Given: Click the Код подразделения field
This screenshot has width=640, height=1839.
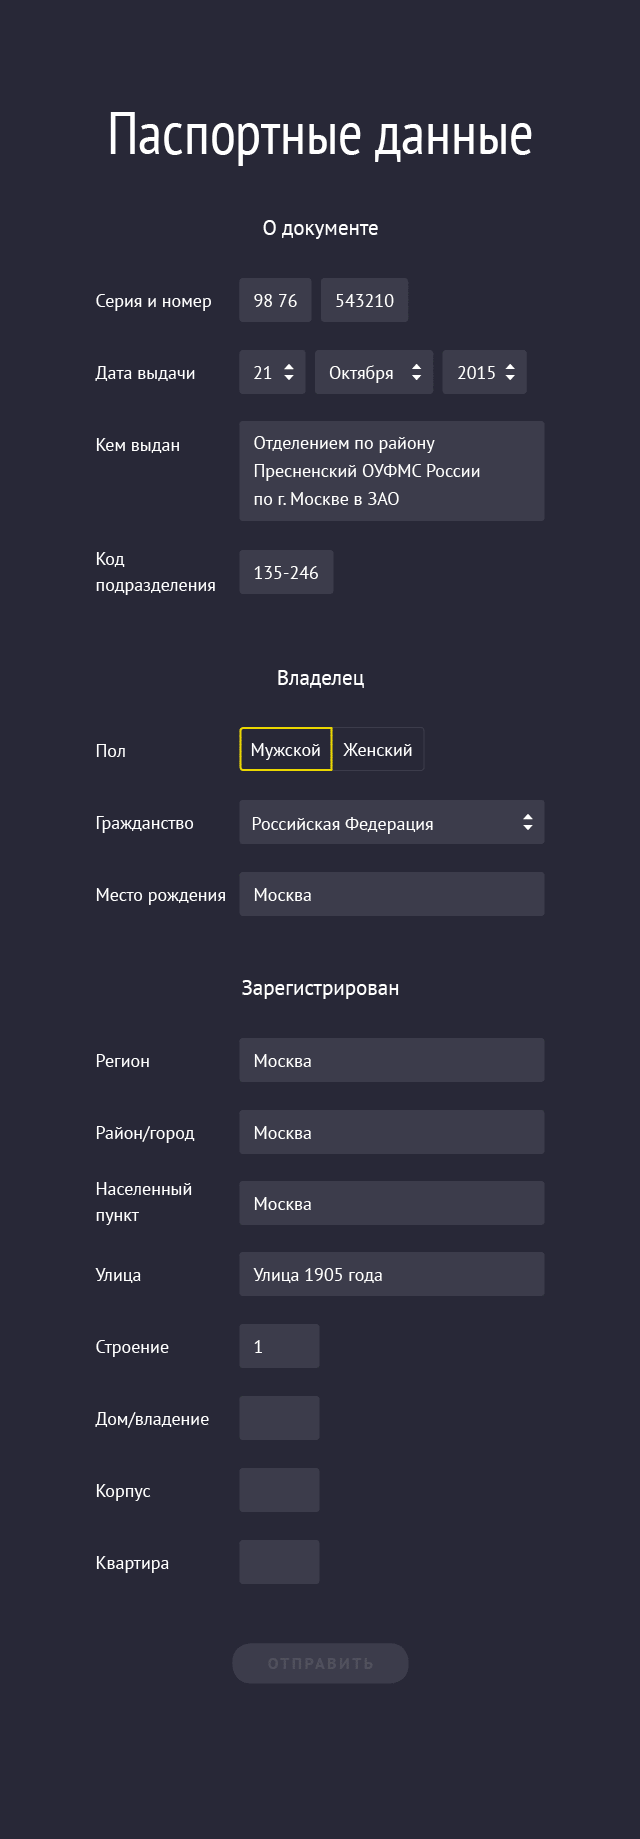Looking at the screenshot, I should [286, 572].
